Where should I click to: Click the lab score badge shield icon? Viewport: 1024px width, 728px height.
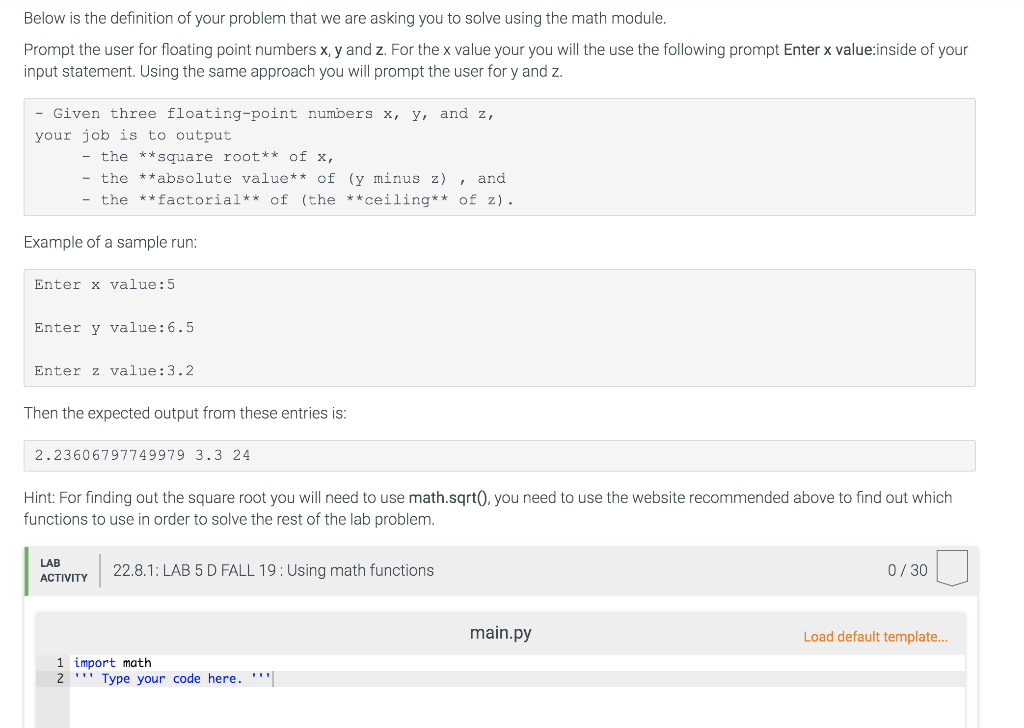pos(952,568)
